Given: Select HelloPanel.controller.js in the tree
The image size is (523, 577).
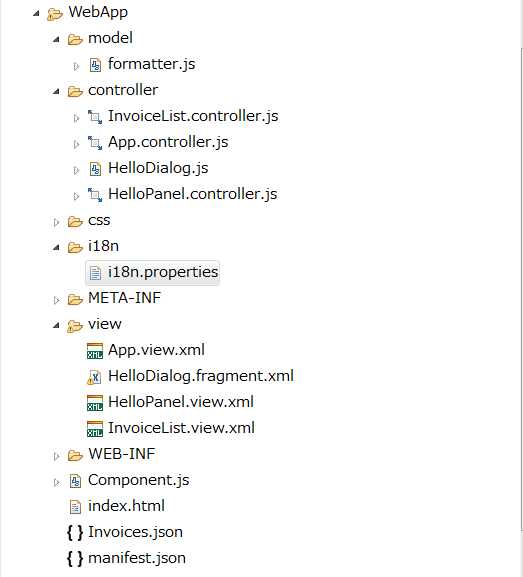Looking at the screenshot, I should [x=192, y=194].
